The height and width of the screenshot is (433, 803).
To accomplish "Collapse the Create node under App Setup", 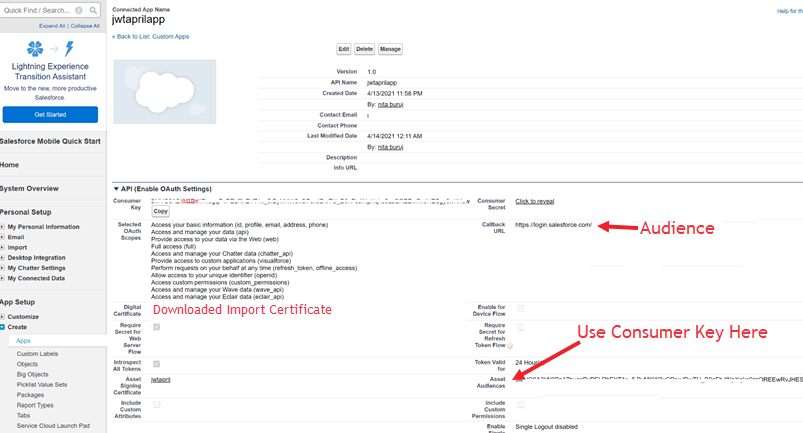I will tap(3, 327).
